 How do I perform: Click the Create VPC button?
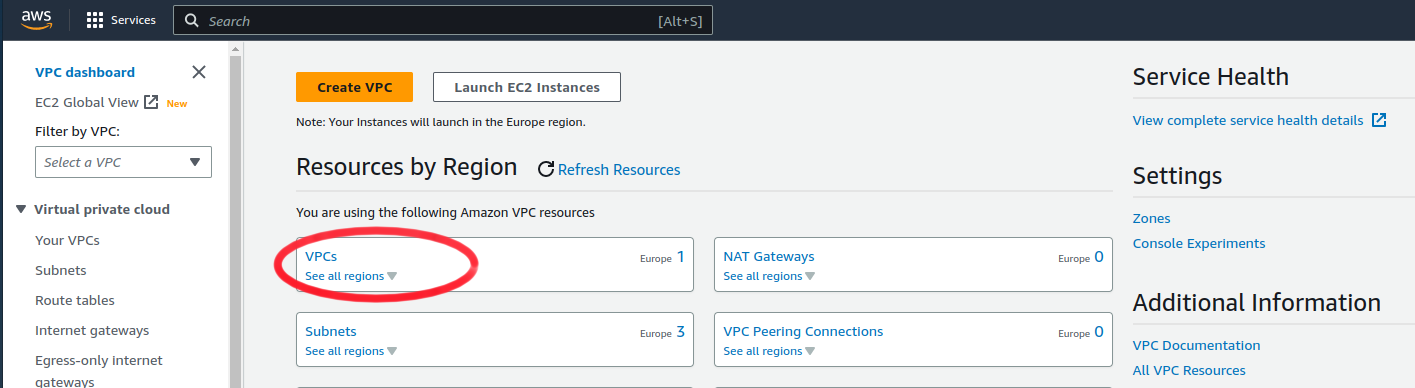354,87
